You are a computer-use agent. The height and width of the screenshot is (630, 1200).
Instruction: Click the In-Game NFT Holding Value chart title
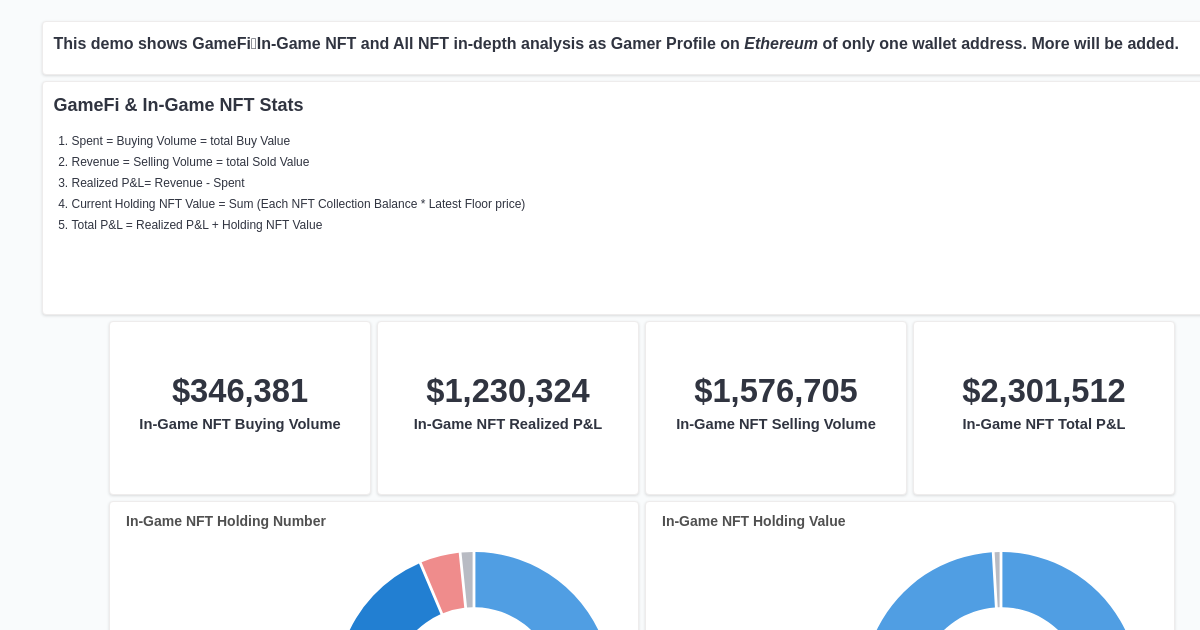754,521
